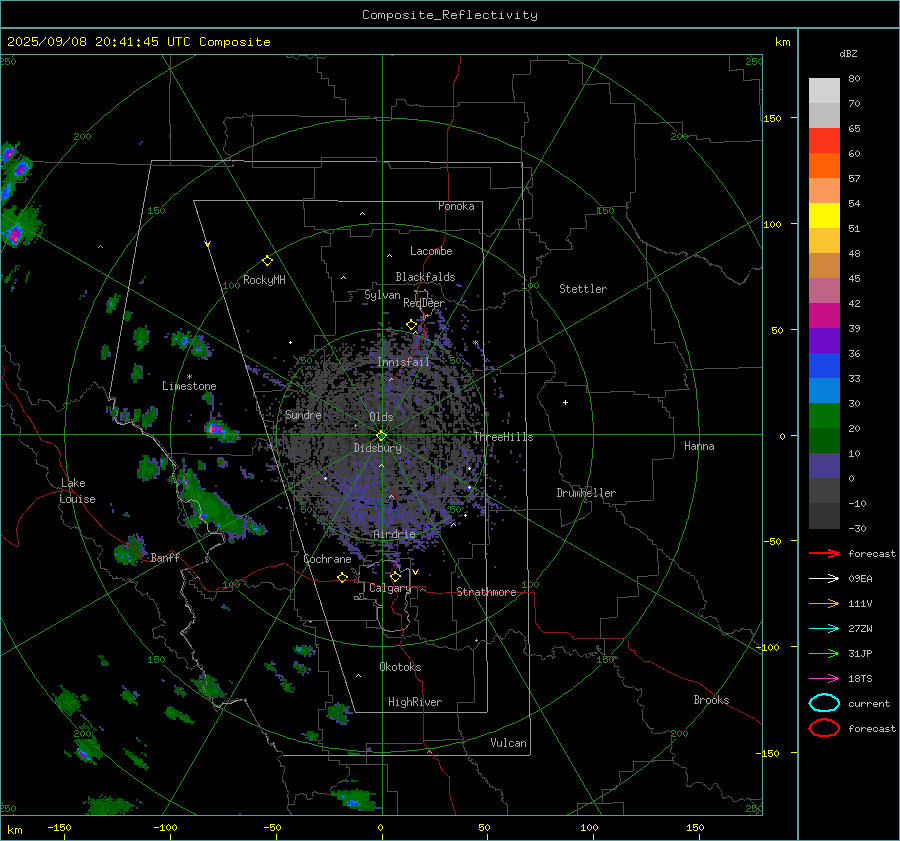This screenshot has width=900, height=841.
Task: Select the green 31JP arrow in the legend
Action: point(824,653)
